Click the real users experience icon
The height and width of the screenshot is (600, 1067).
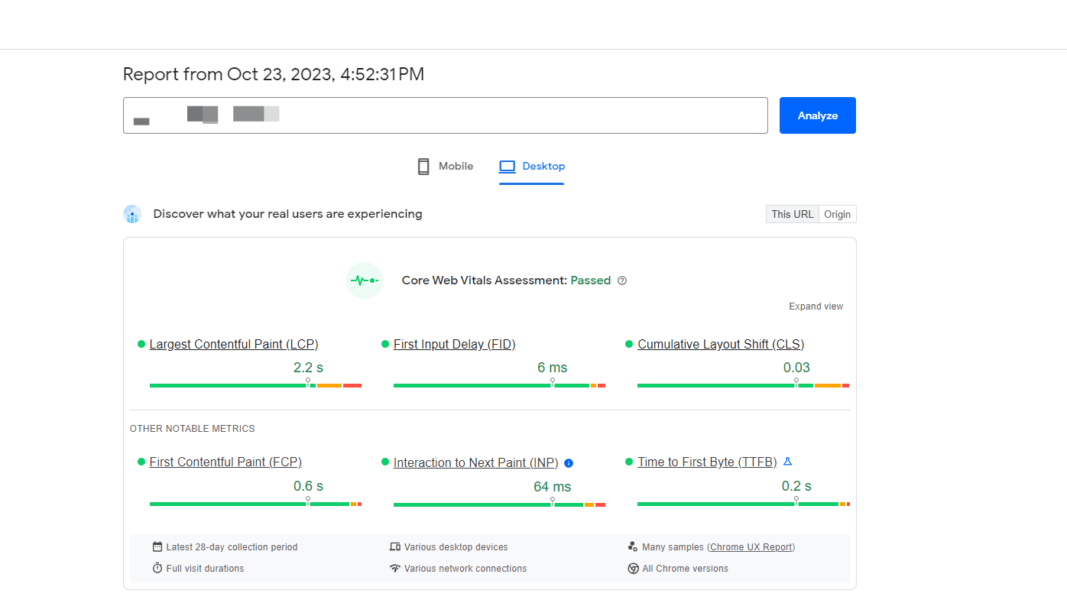point(132,213)
